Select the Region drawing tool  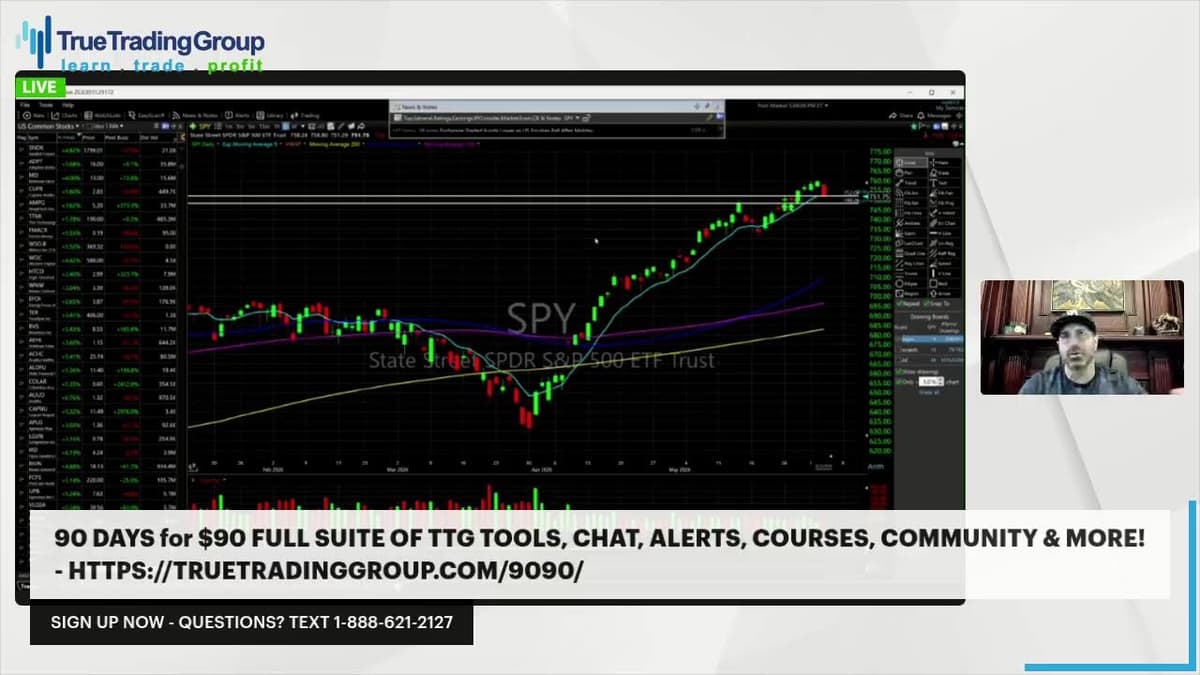click(910, 293)
